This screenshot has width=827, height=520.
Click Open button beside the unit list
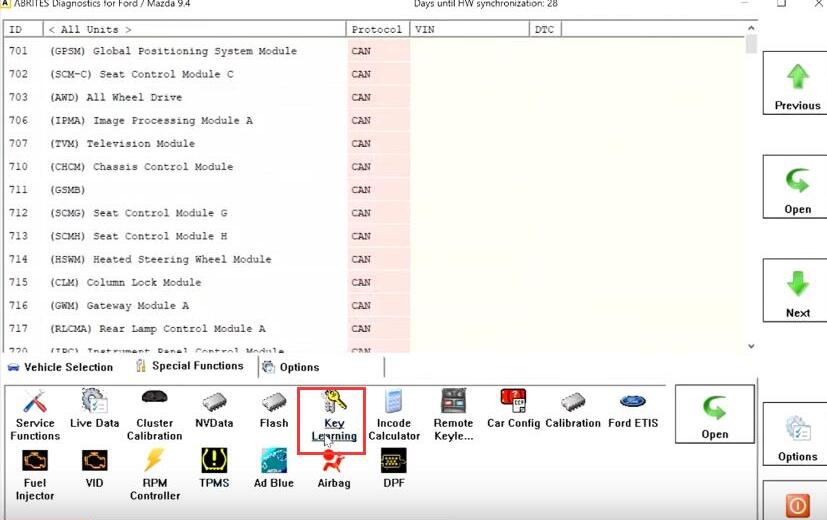[797, 187]
